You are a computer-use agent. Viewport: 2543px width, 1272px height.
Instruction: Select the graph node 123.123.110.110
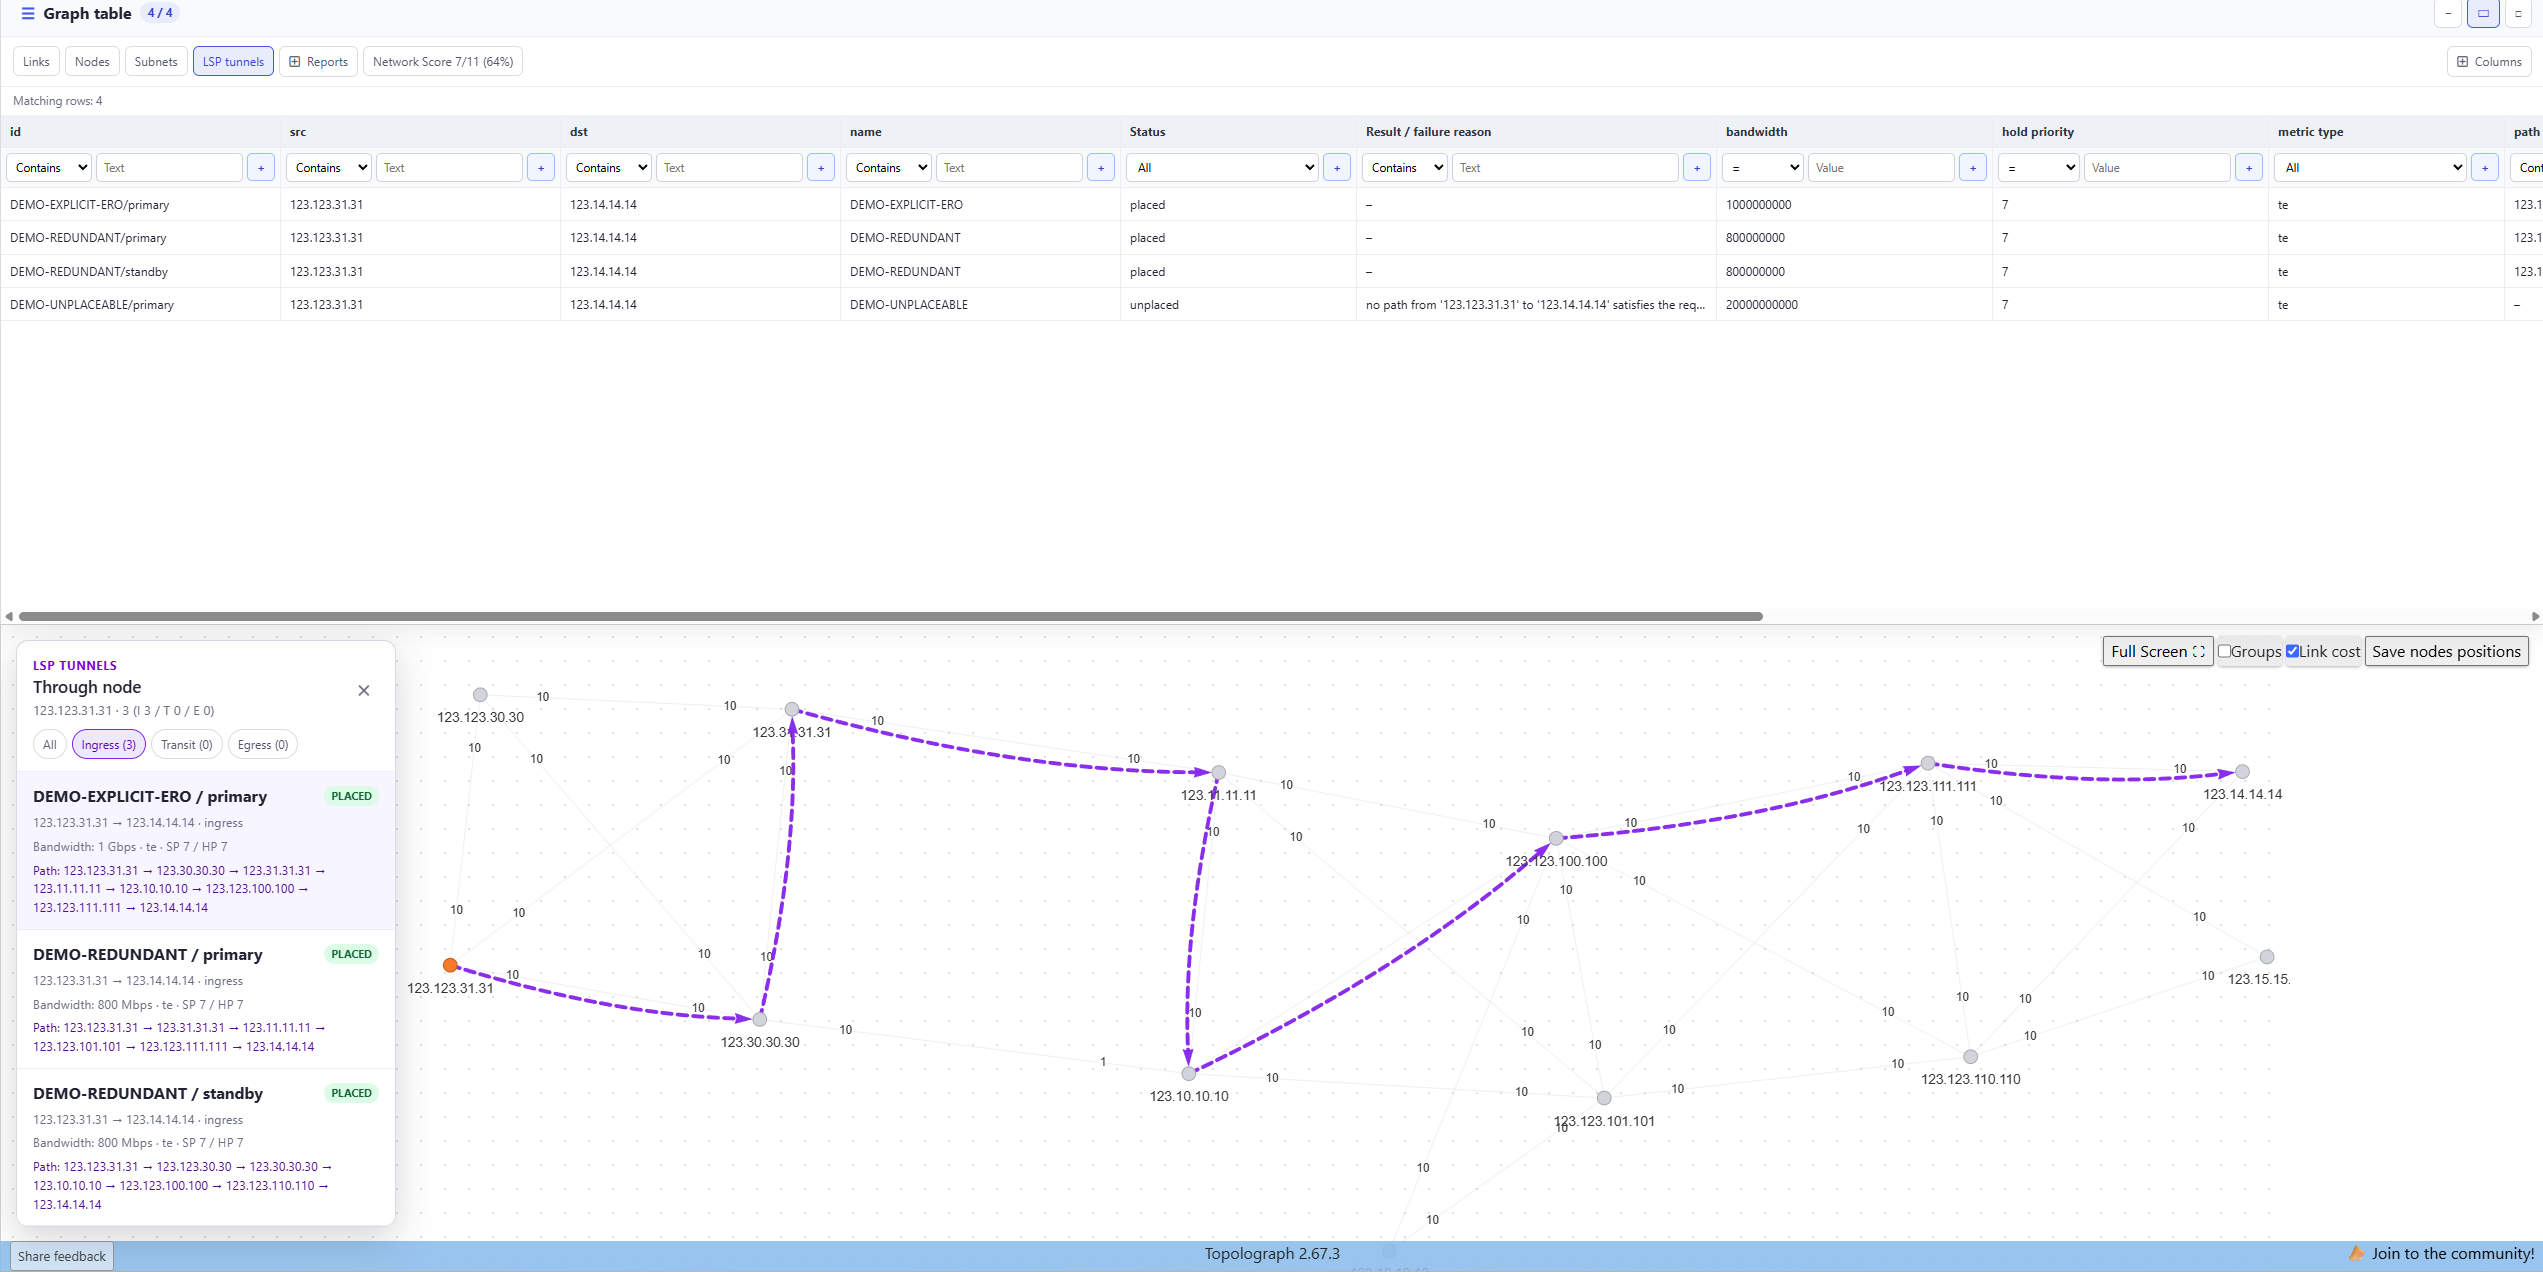coord(1970,1056)
